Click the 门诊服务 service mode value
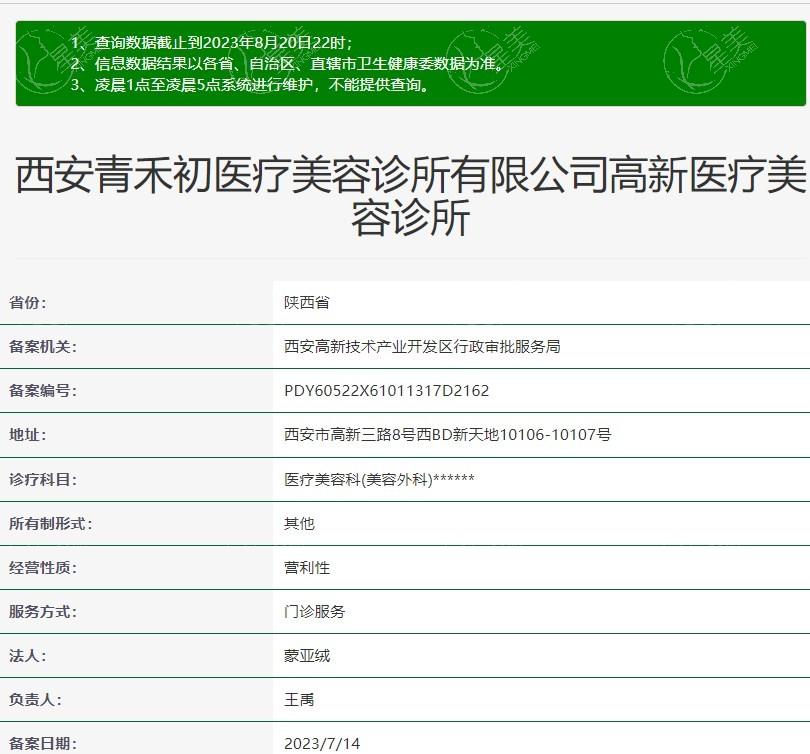This screenshot has height=754, width=810. pyautogui.click(x=314, y=611)
